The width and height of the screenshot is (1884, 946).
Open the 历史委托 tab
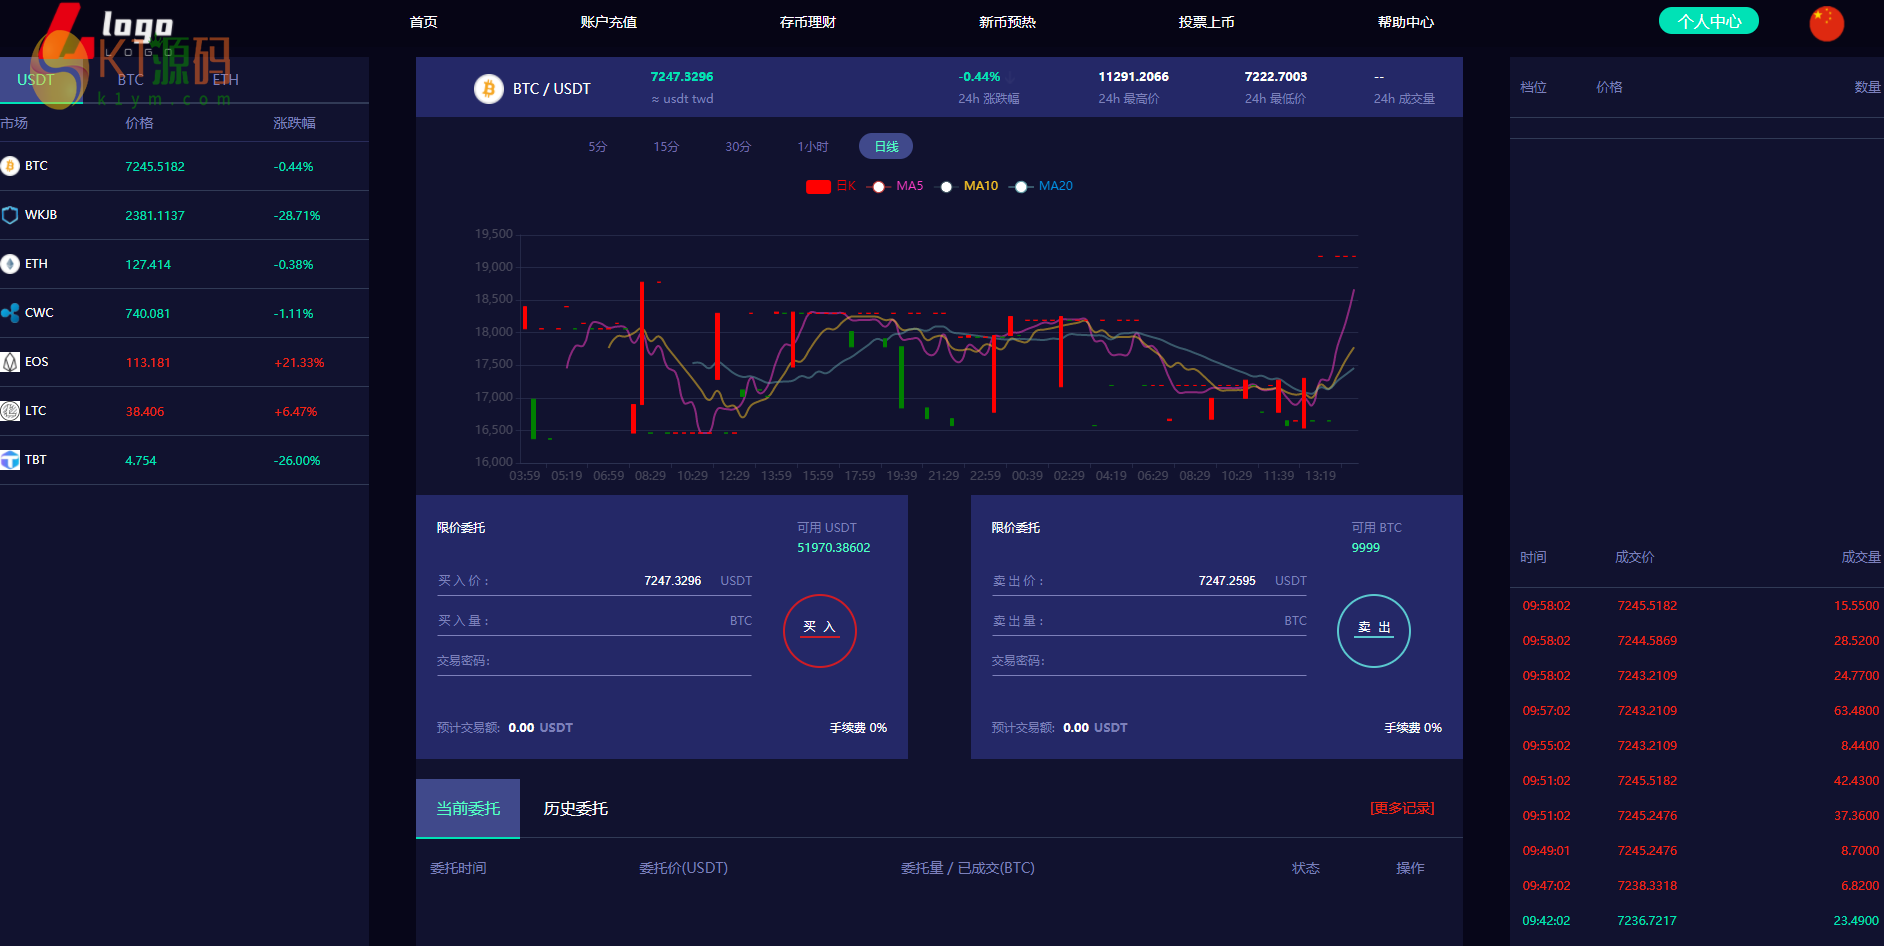point(576,809)
